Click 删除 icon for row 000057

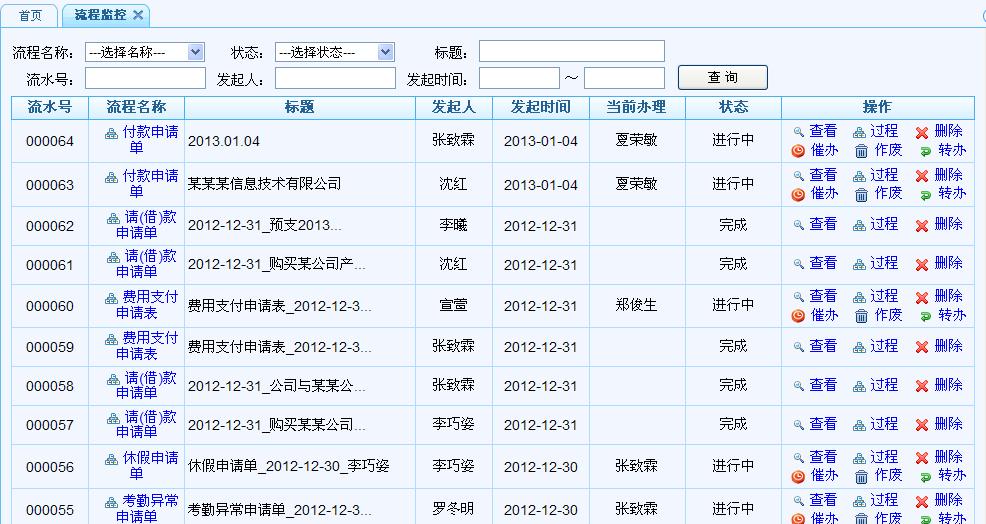(x=922, y=425)
